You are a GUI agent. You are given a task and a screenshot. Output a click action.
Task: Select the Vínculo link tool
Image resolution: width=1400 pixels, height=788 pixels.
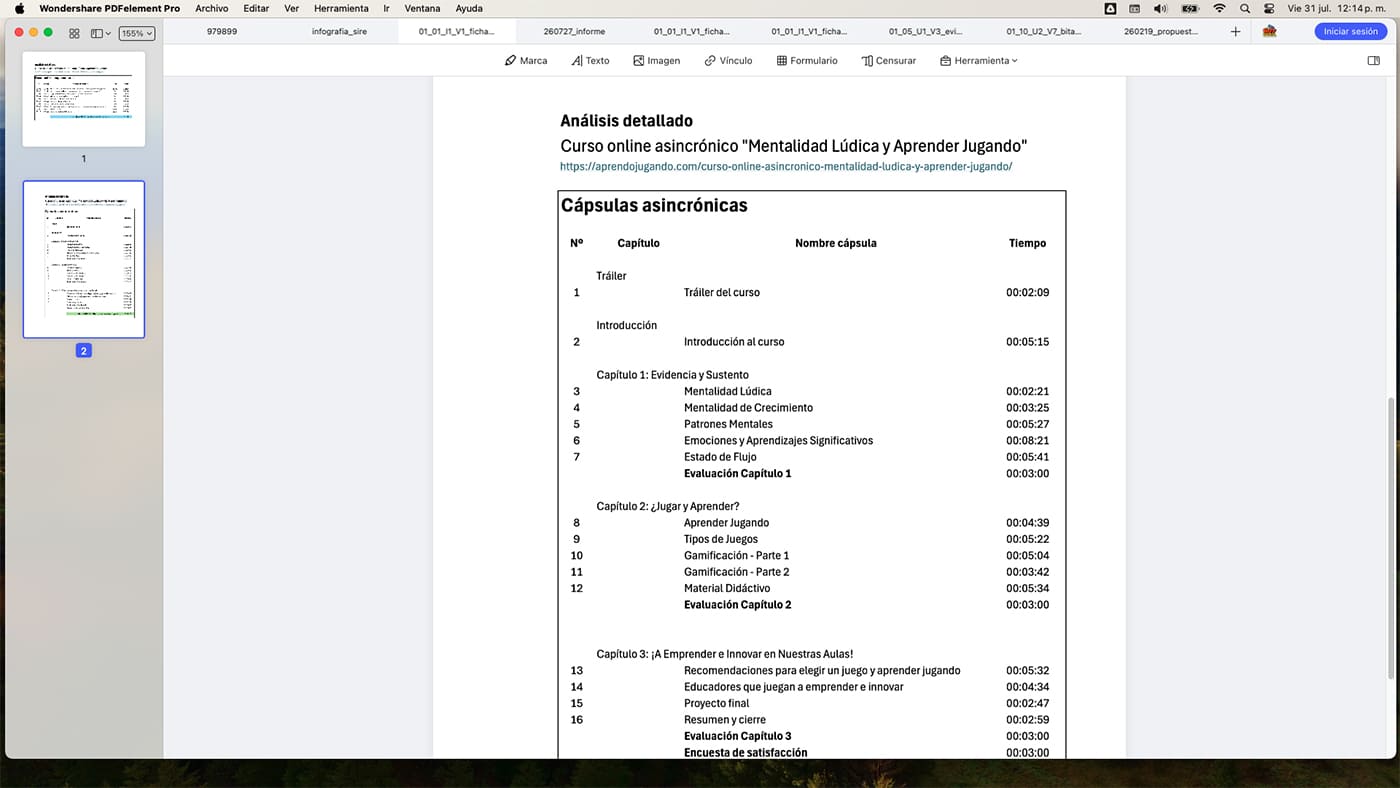[x=728, y=61]
